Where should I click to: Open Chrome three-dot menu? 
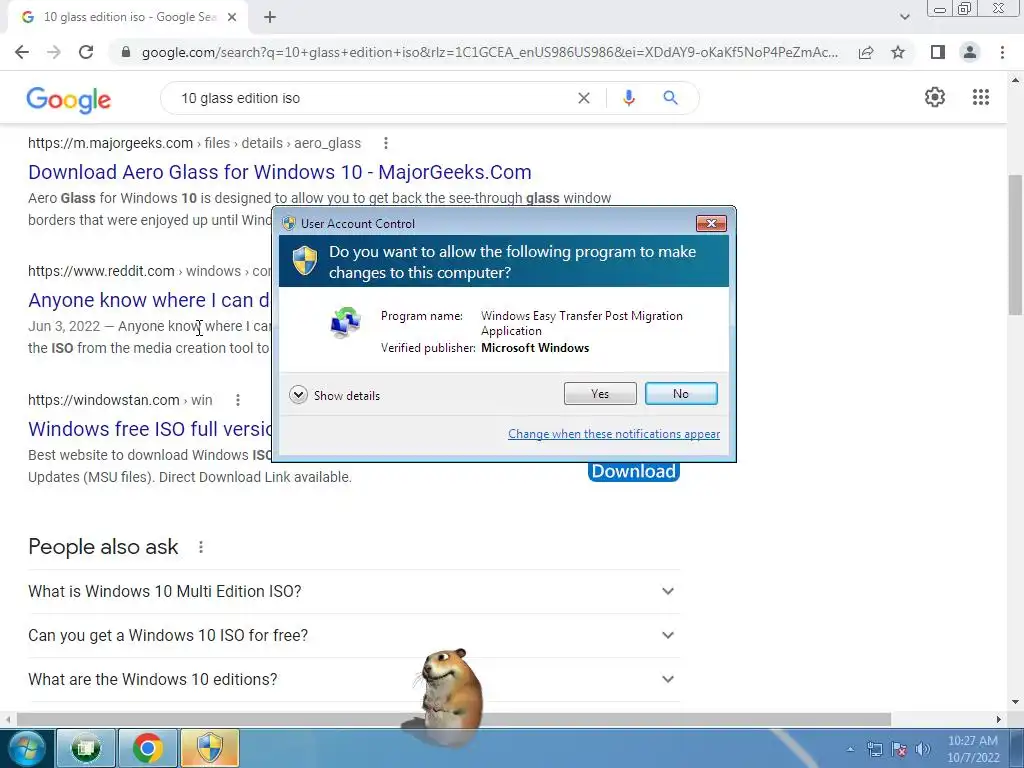point(1002,52)
